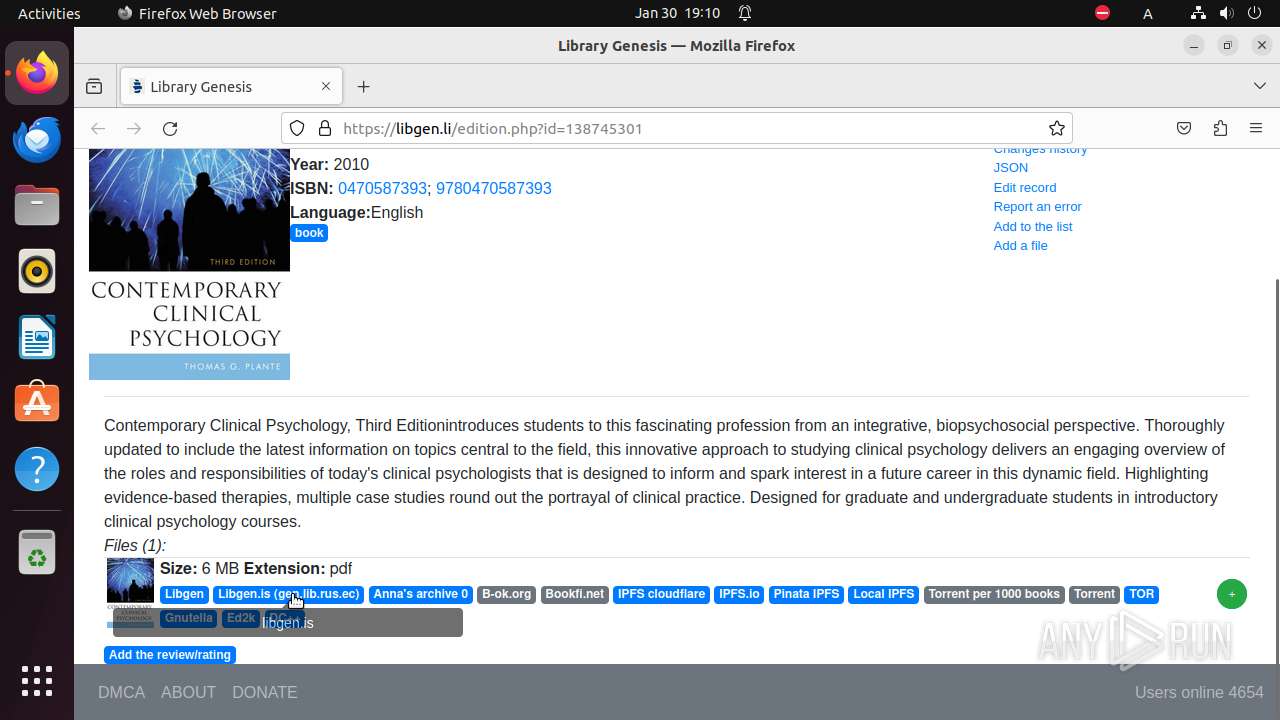Reload the current page
The image size is (1280, 720).
coord(170,128)
